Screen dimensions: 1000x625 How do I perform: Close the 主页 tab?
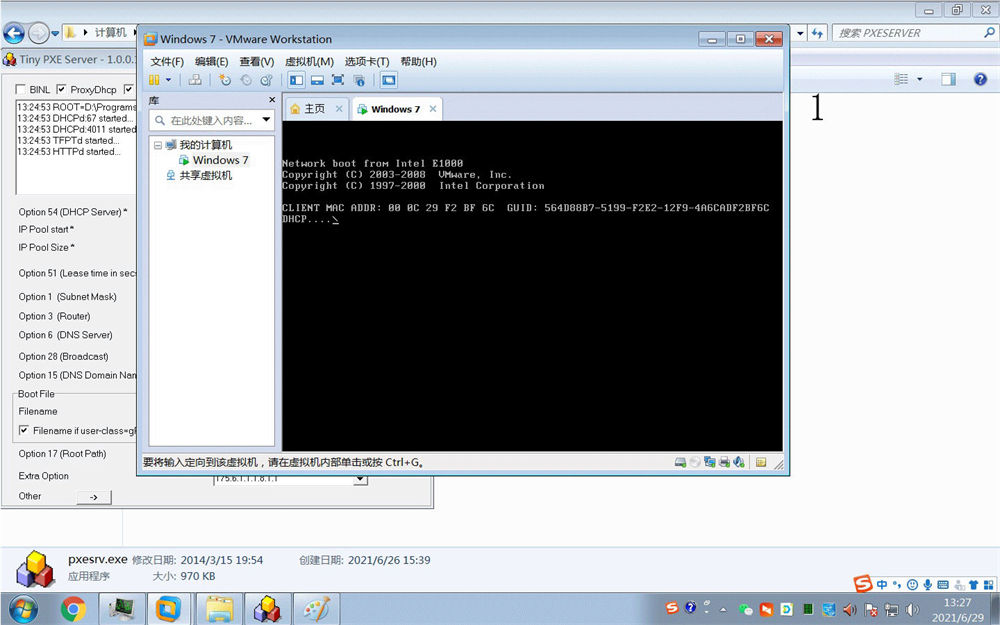339,109
